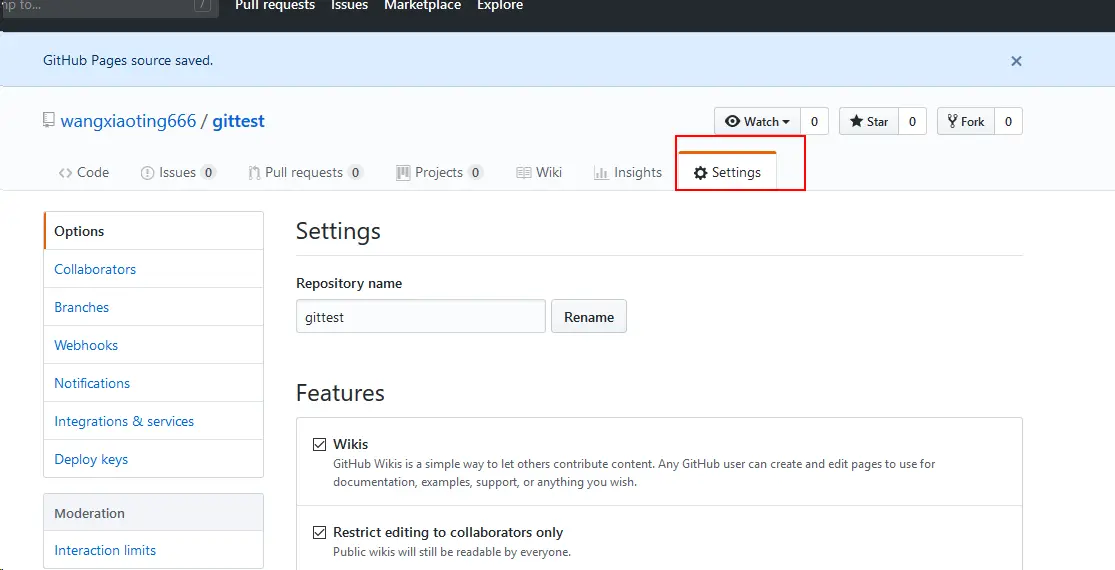Select Options in the settings sidebar
Screen dimensions: 1115x570
[154, 231]
